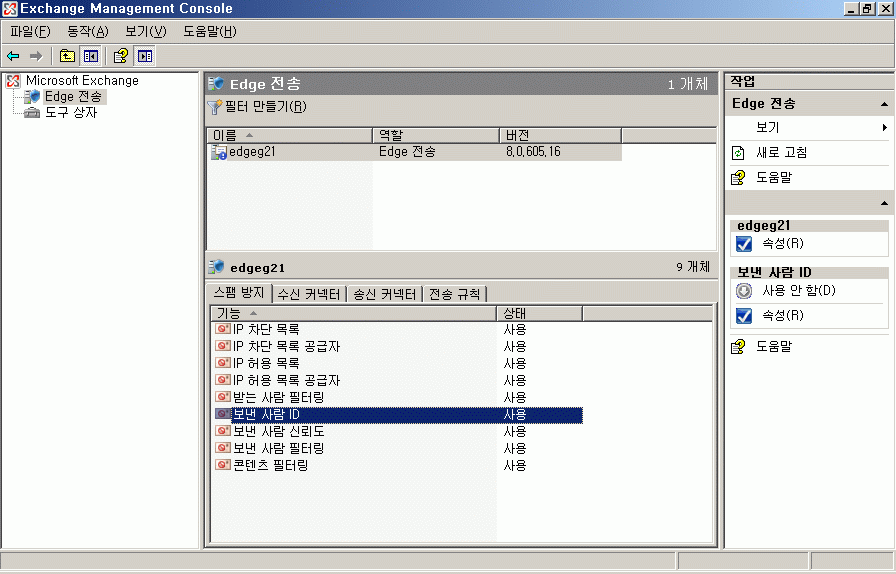
Task: Select the IP 차단 목록 row text
Action: pyautogui.click(x=266, y=329)
